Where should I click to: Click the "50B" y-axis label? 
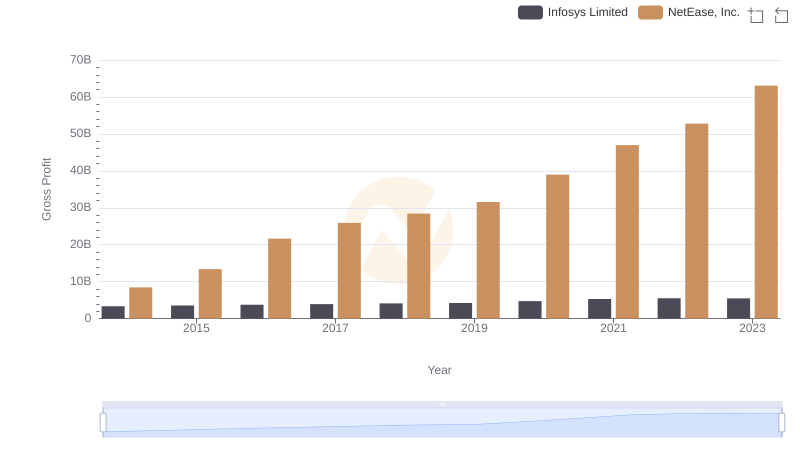[x=81, y=134]
